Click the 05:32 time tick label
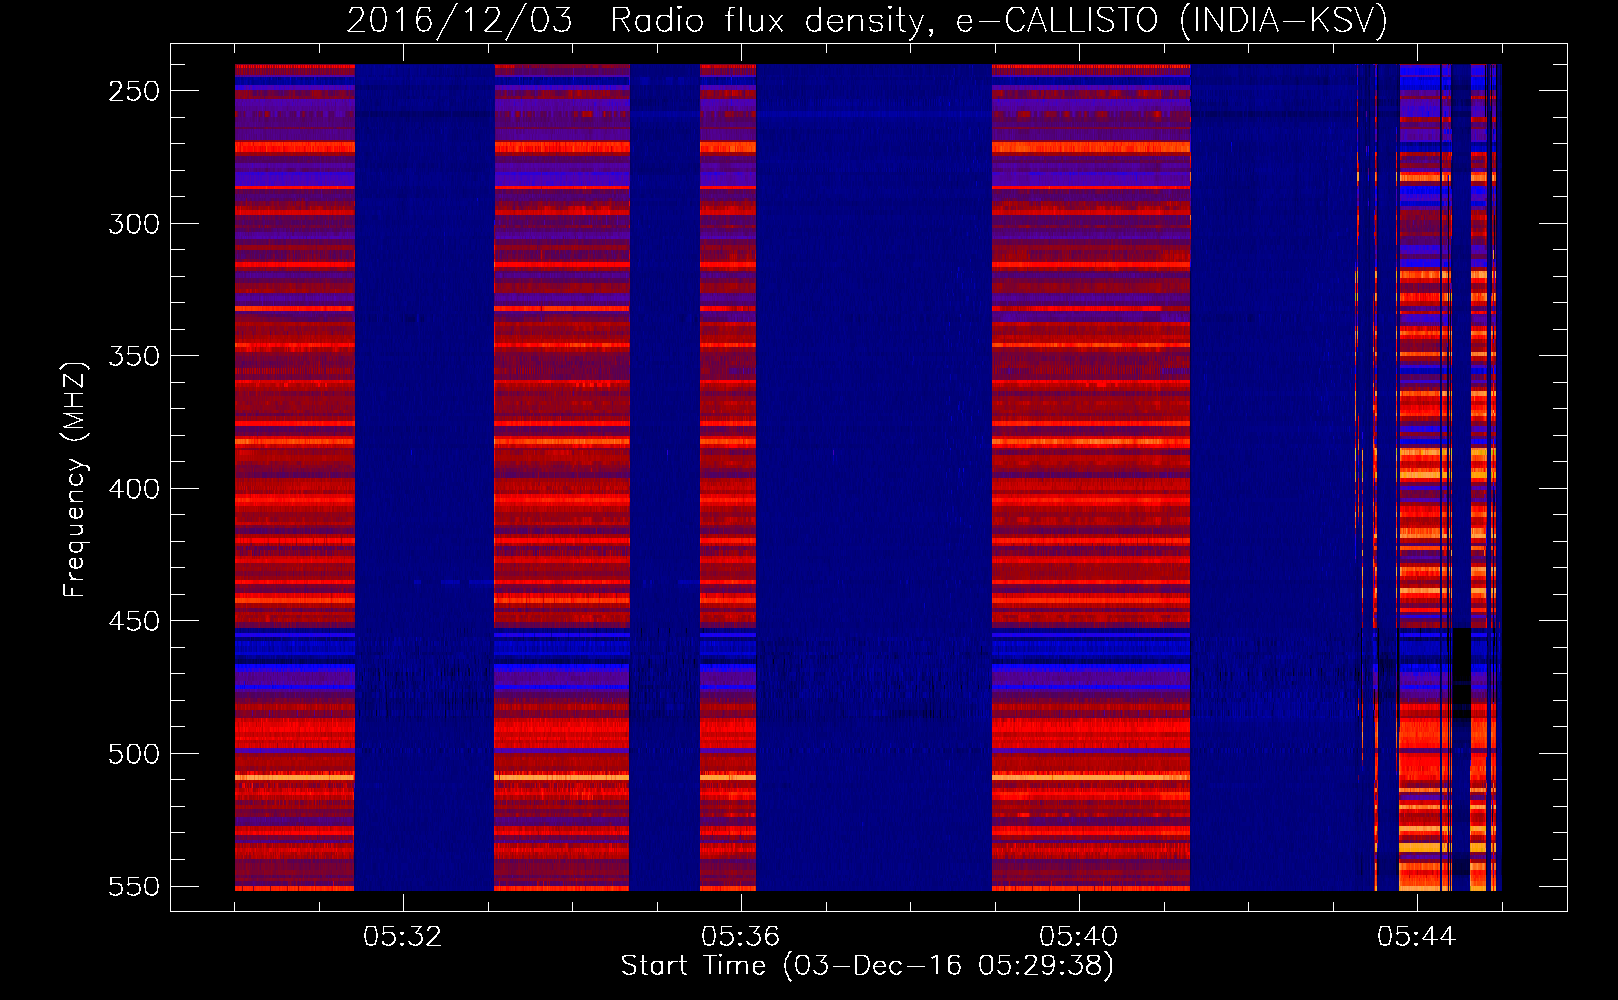 tap(402, 937)
